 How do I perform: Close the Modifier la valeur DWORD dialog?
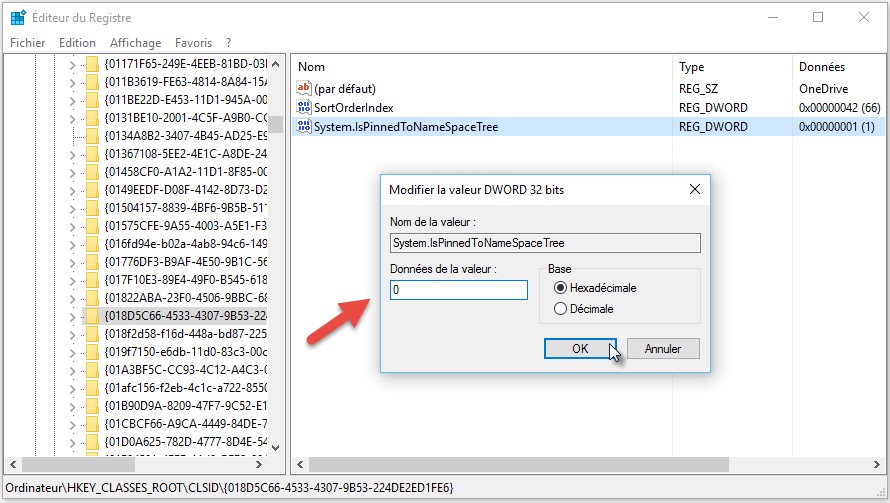694,189
